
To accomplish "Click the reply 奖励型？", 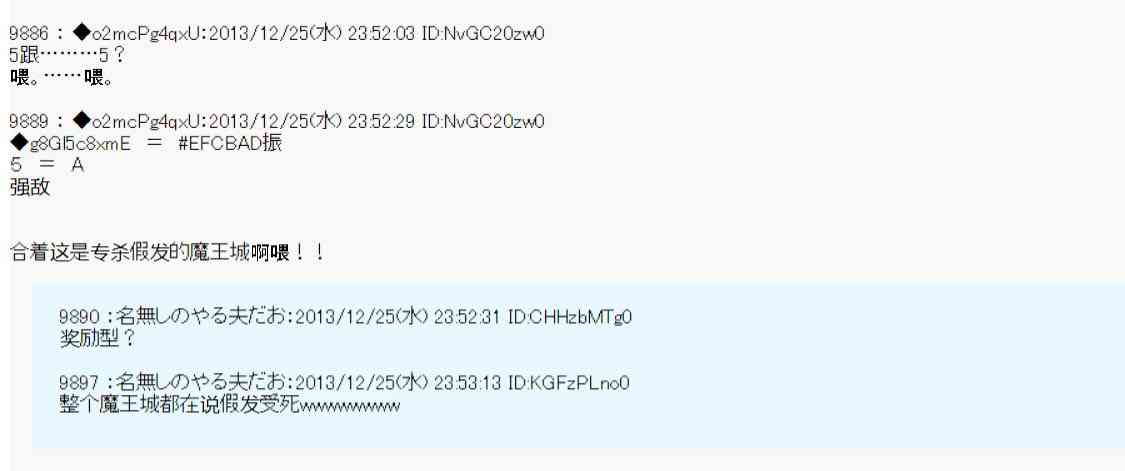I will pyautogui.click(x=98, y=340).
